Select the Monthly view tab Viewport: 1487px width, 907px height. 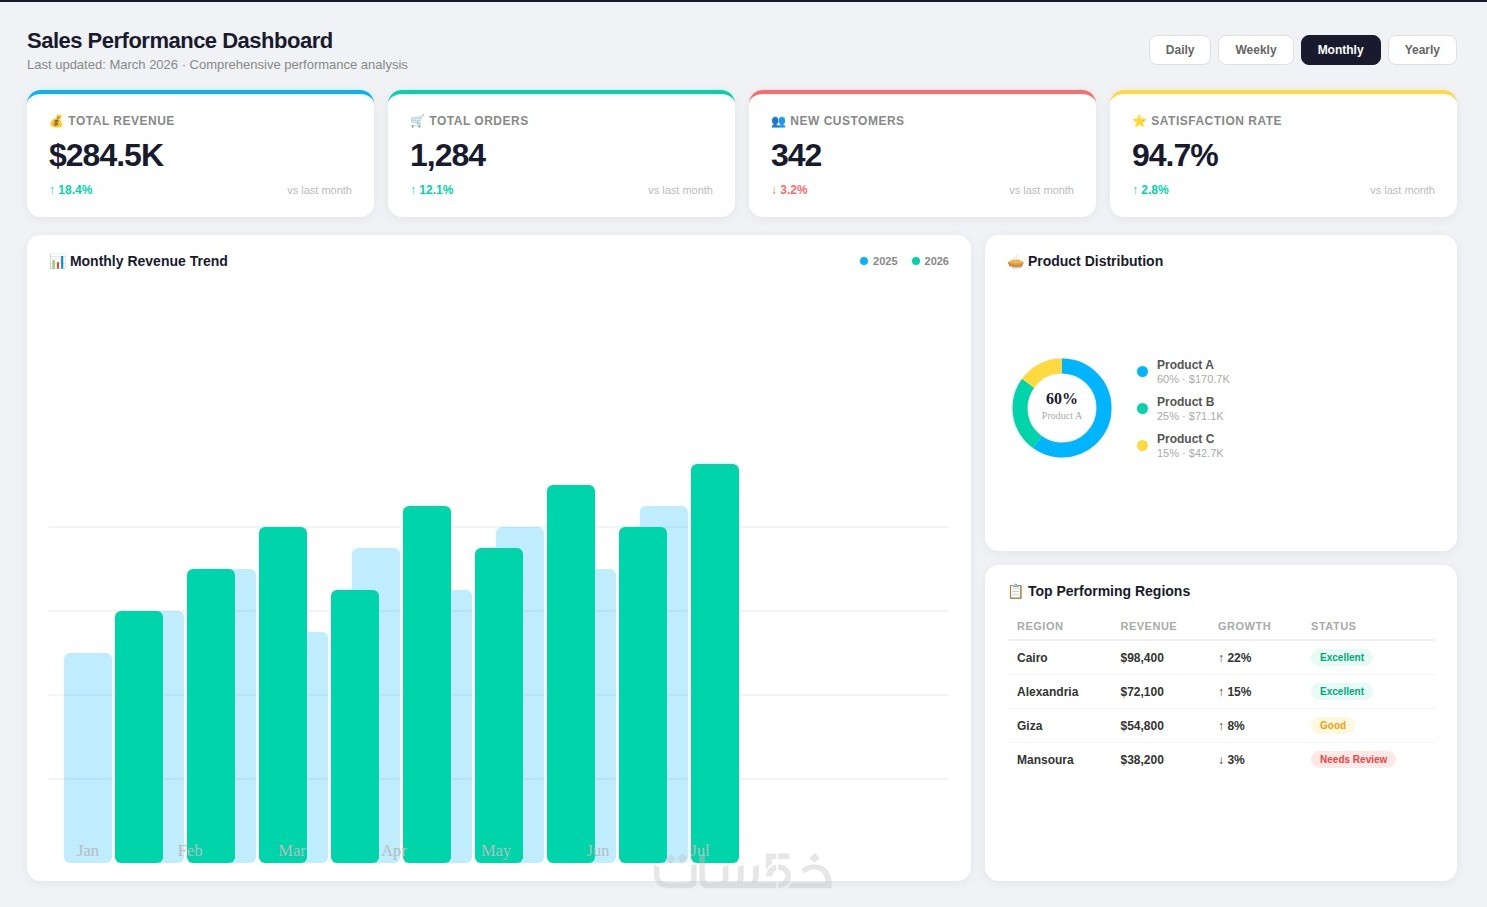point(1340,50)
